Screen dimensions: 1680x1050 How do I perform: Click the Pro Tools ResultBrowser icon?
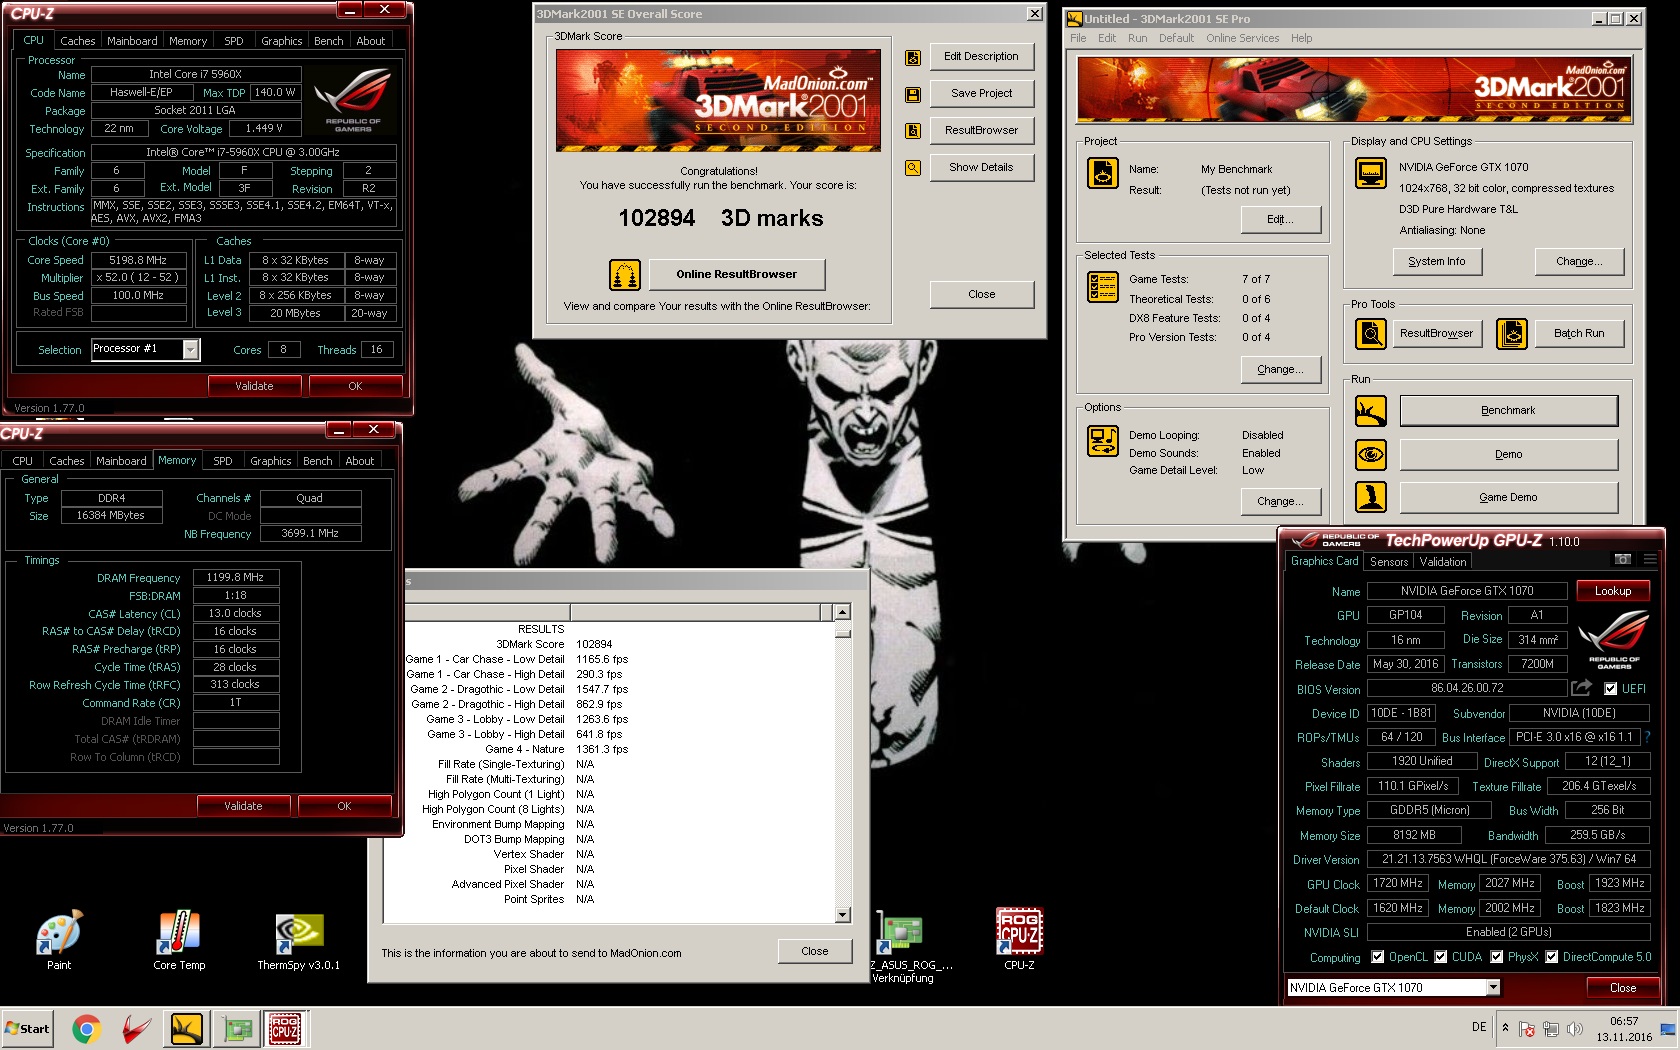[x=1371, y=333]
